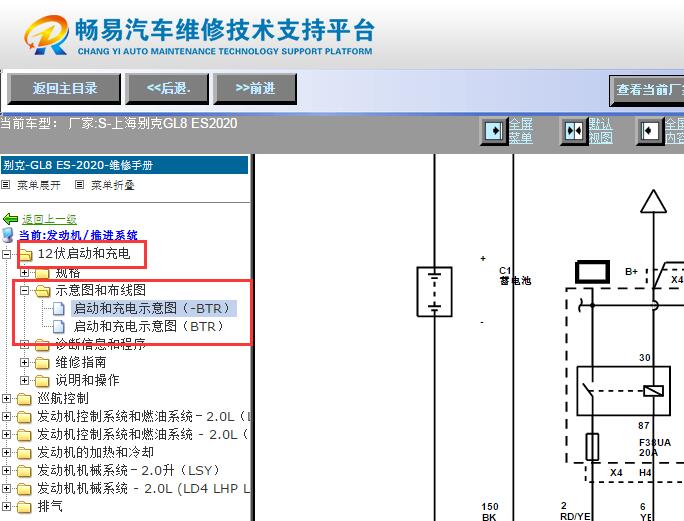Select the 示意图和布线图 folder label
This screenshot has width=684, height=521.
100,290
